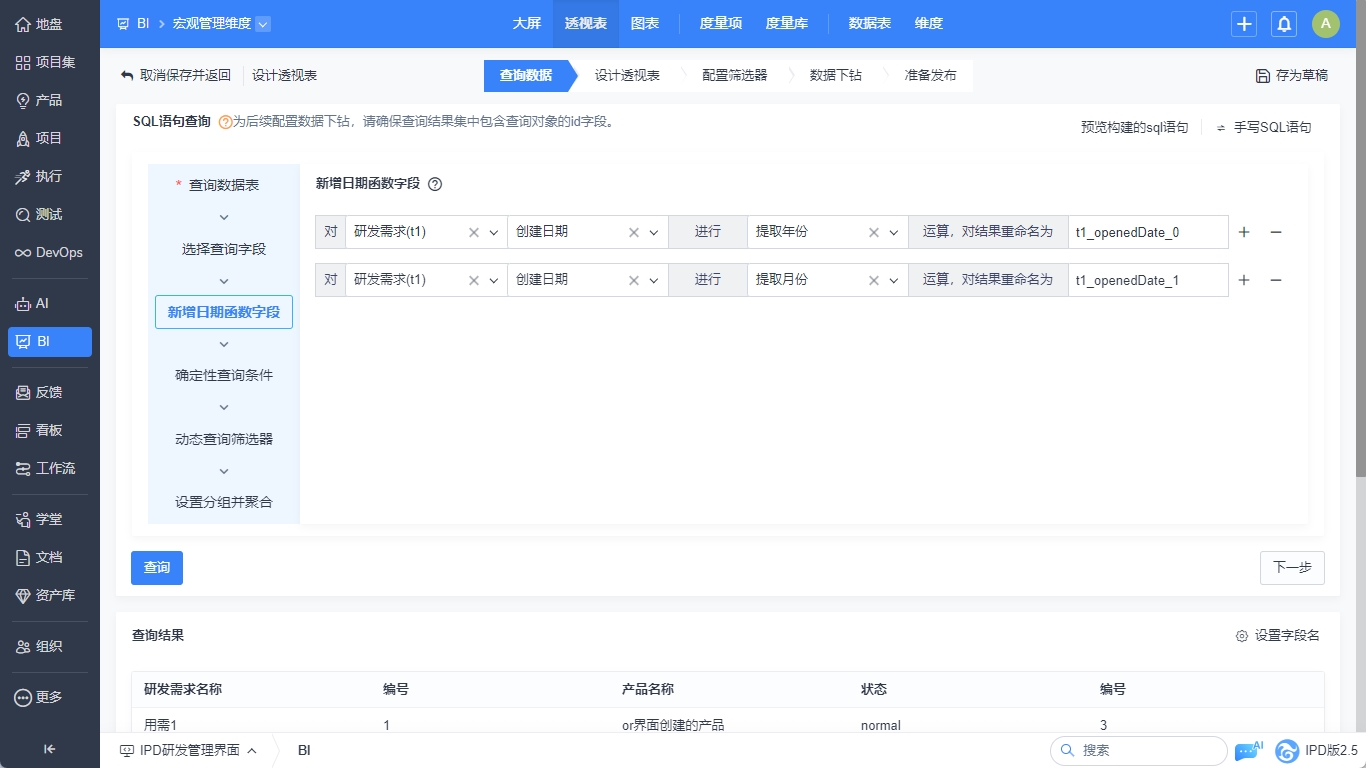Click the blue 查询 button
Screen dimensions: 1366x768
tap(157, 567)
